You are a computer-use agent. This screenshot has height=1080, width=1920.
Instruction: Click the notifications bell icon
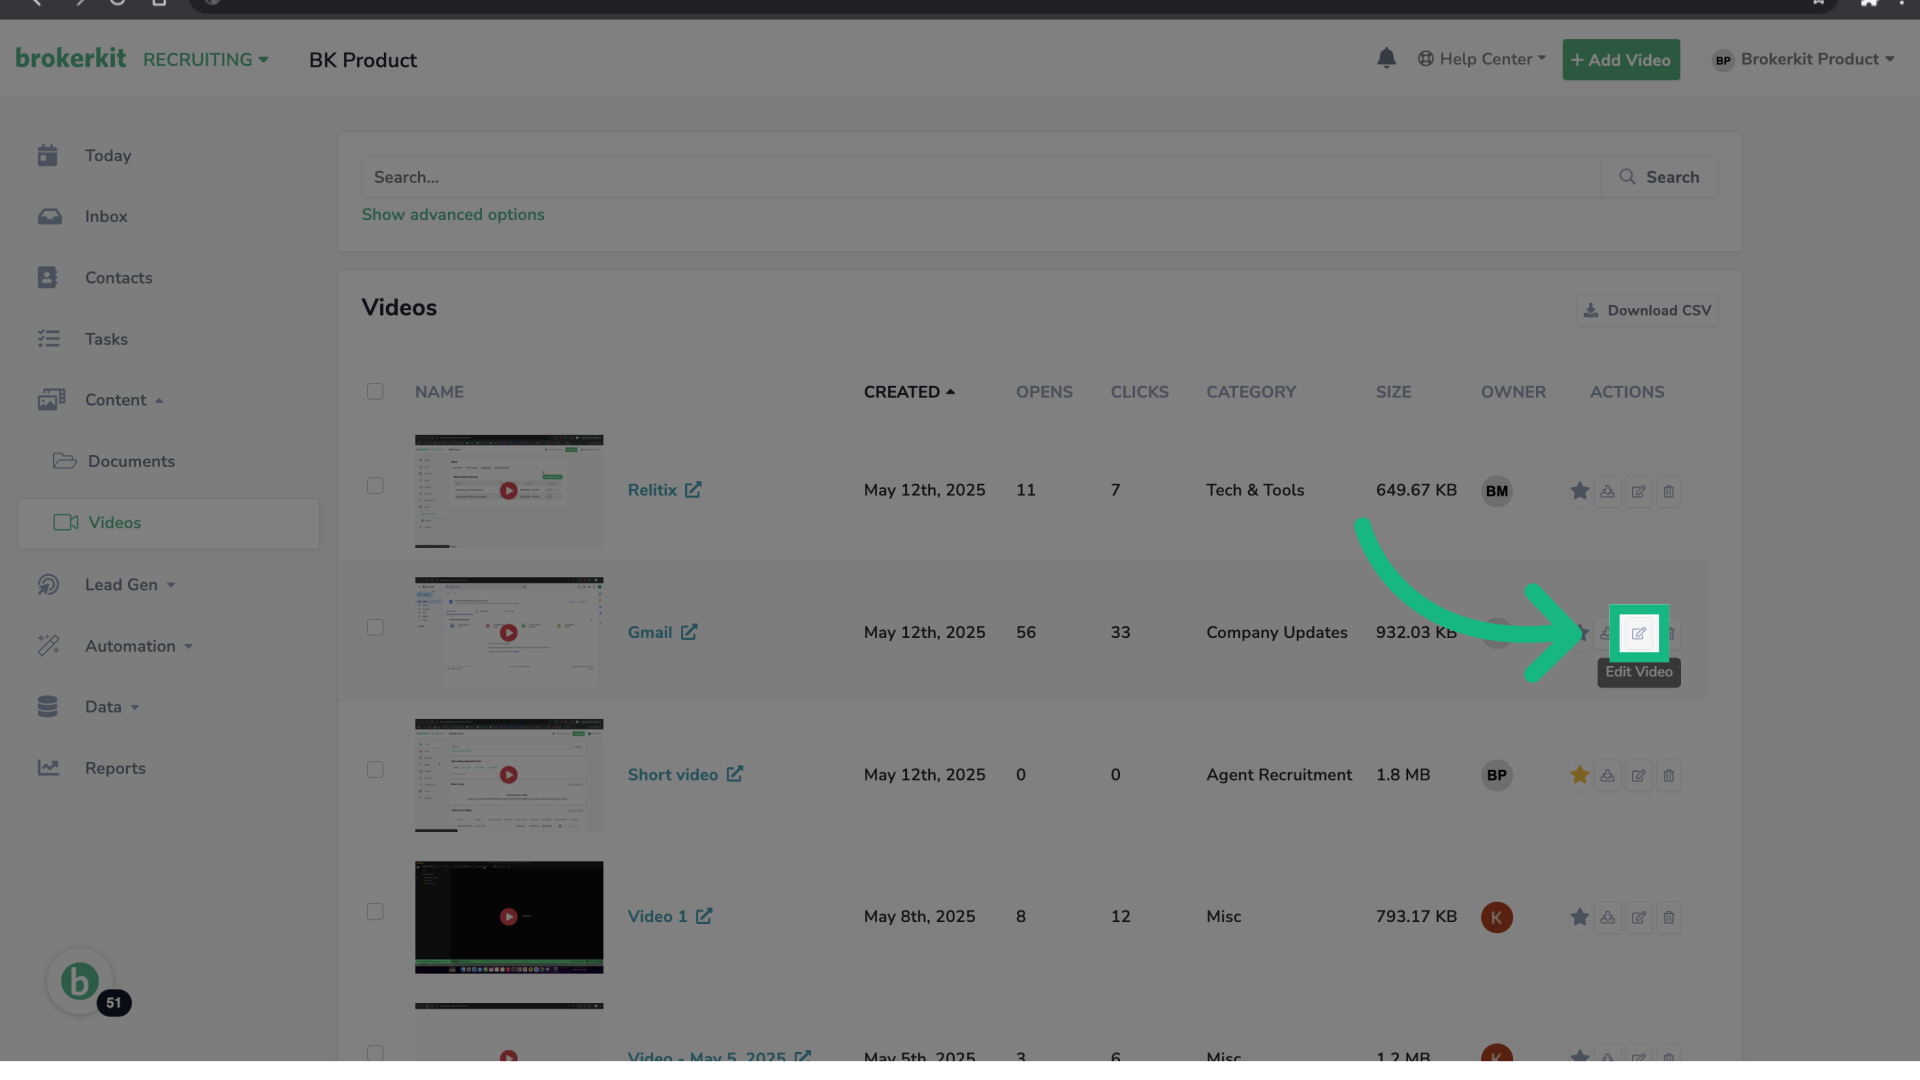pyautogui.click(x=1386, y=59)
